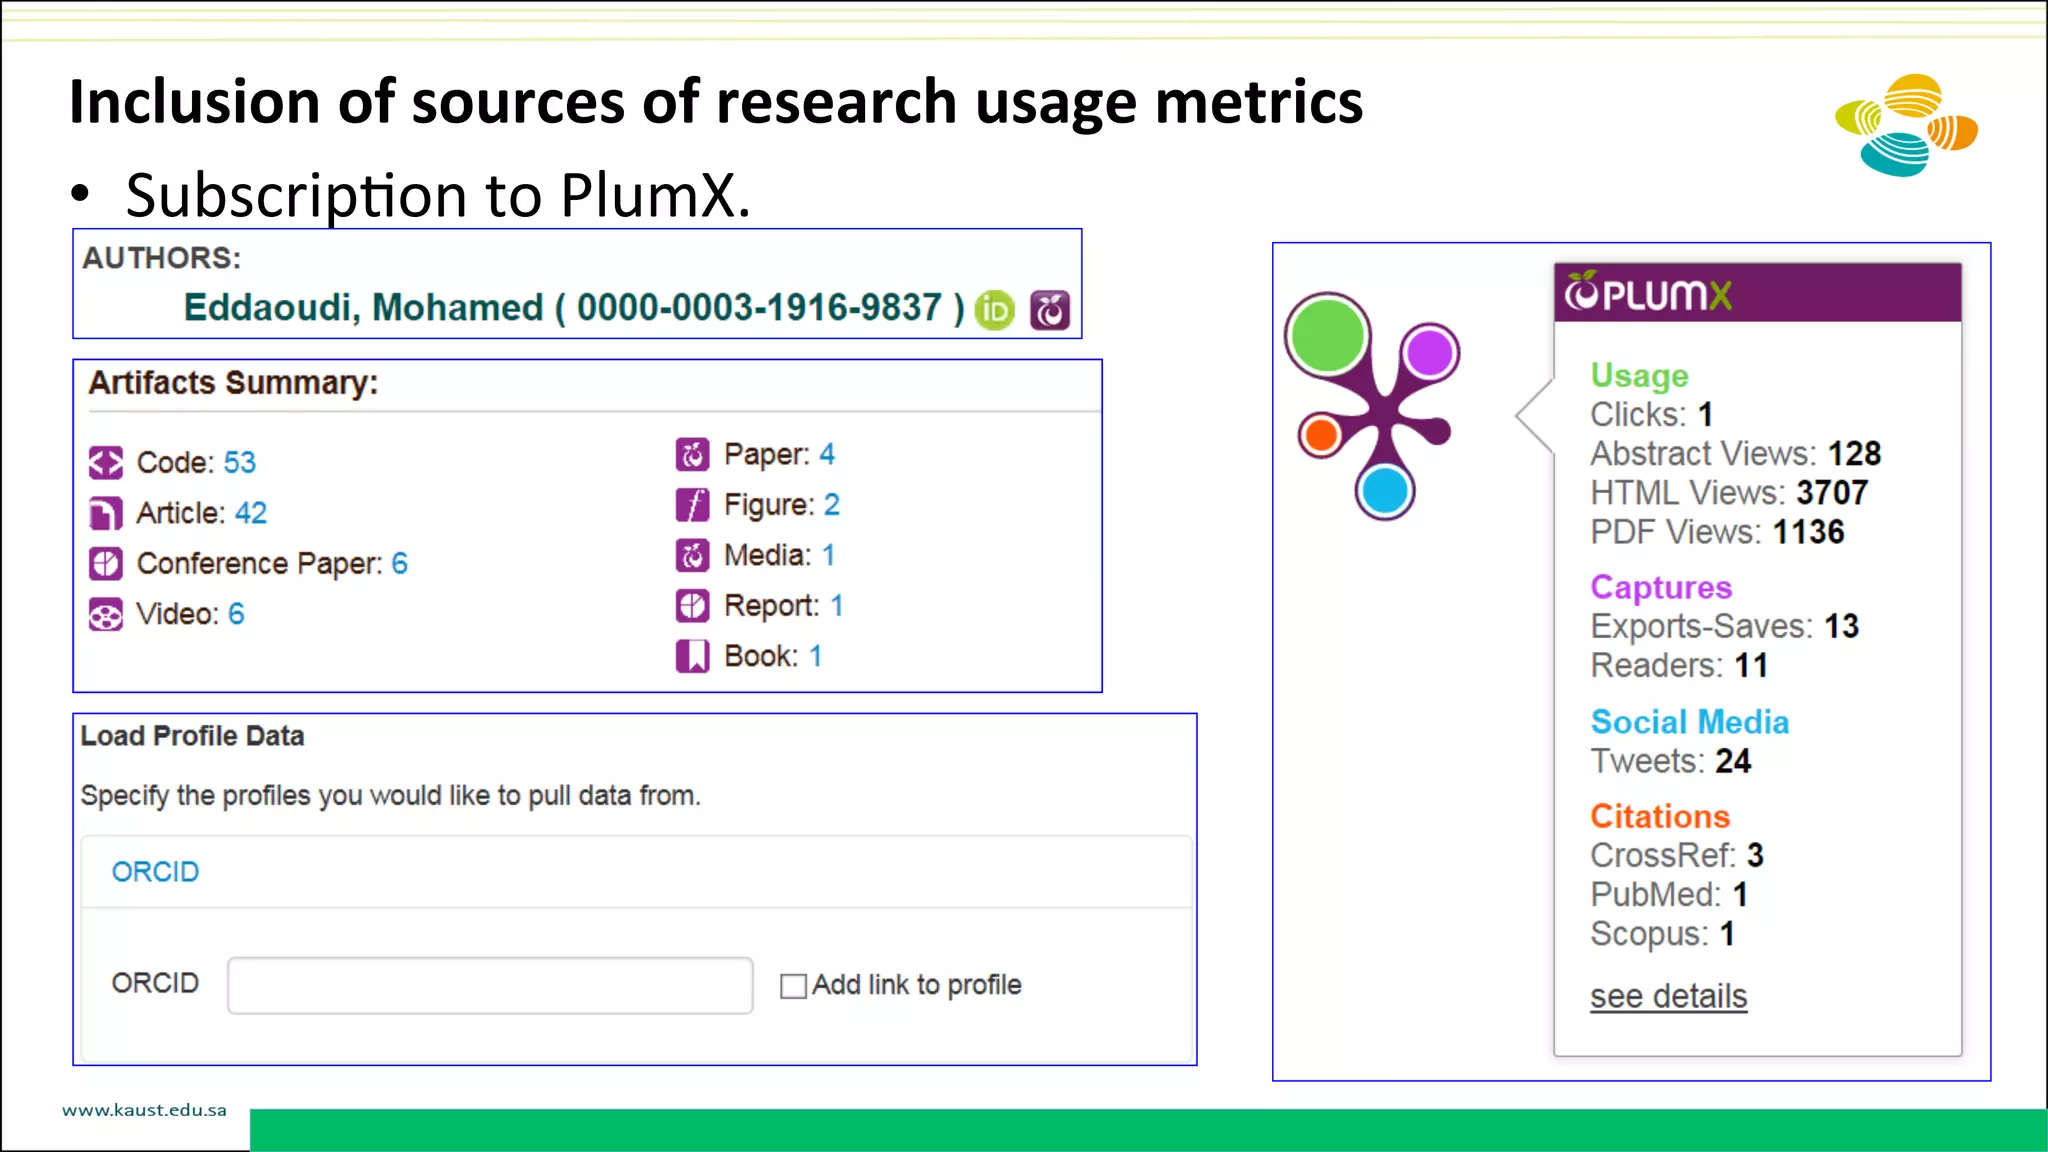Click the HTML Views: 3707 line

[1729, 492]
